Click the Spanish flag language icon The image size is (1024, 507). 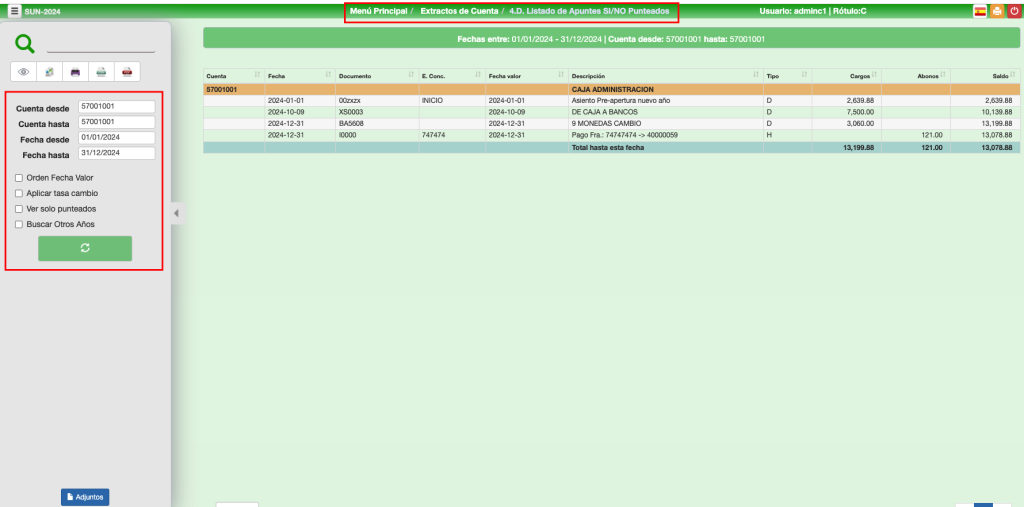[x=980, y=11]
